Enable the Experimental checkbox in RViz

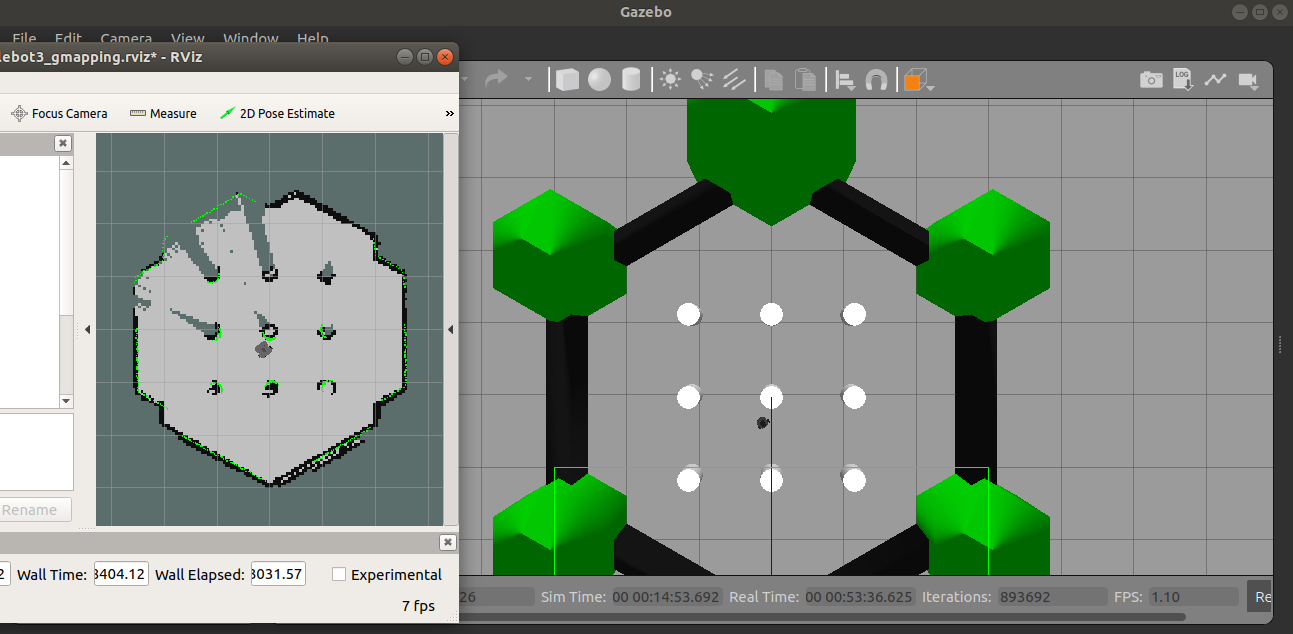[339, 574]
